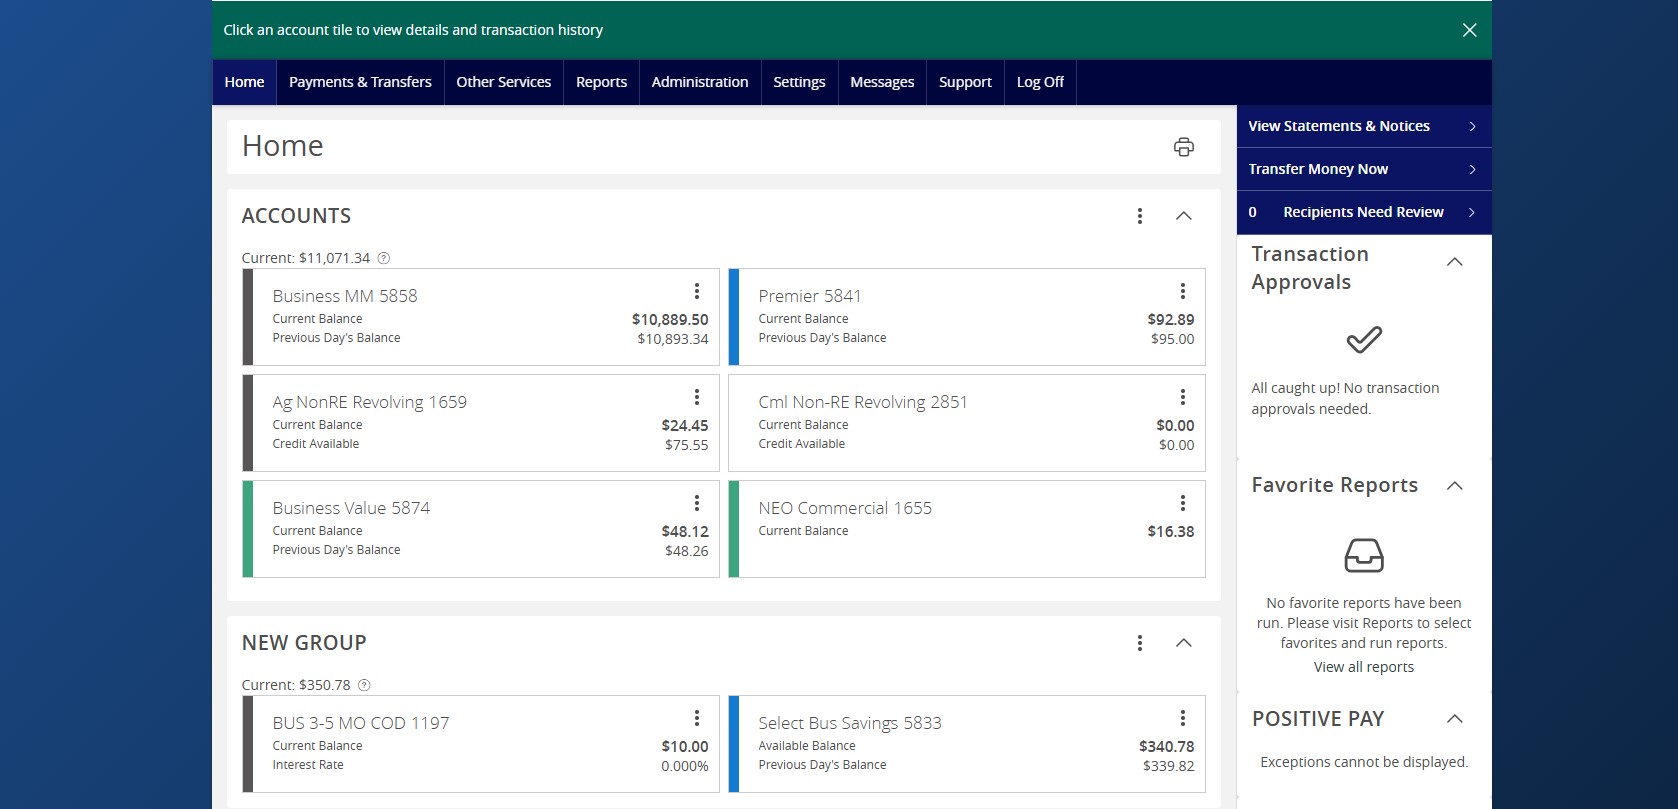This screenshot has width=1678, height=809.
Task: Open options menu for ACCOUNTS group
Action: (x=1139, y=216)
